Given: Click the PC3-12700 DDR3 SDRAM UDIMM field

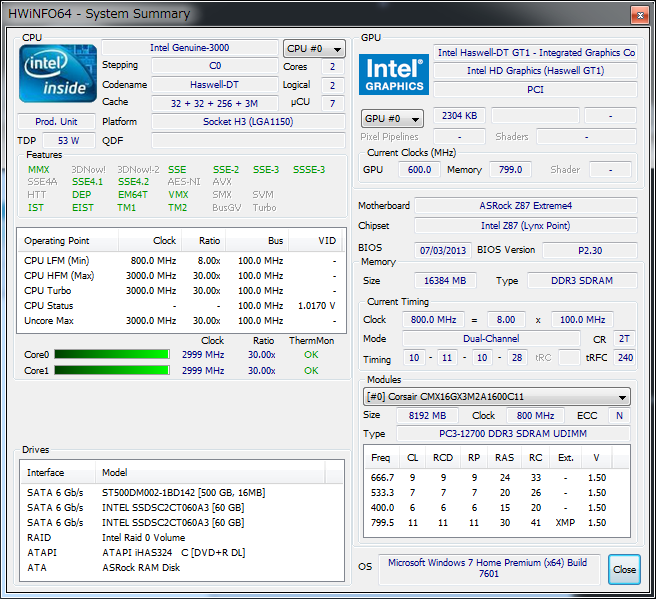Looking at the screenshot, I should pyautogui.click(x=513, y=434).
